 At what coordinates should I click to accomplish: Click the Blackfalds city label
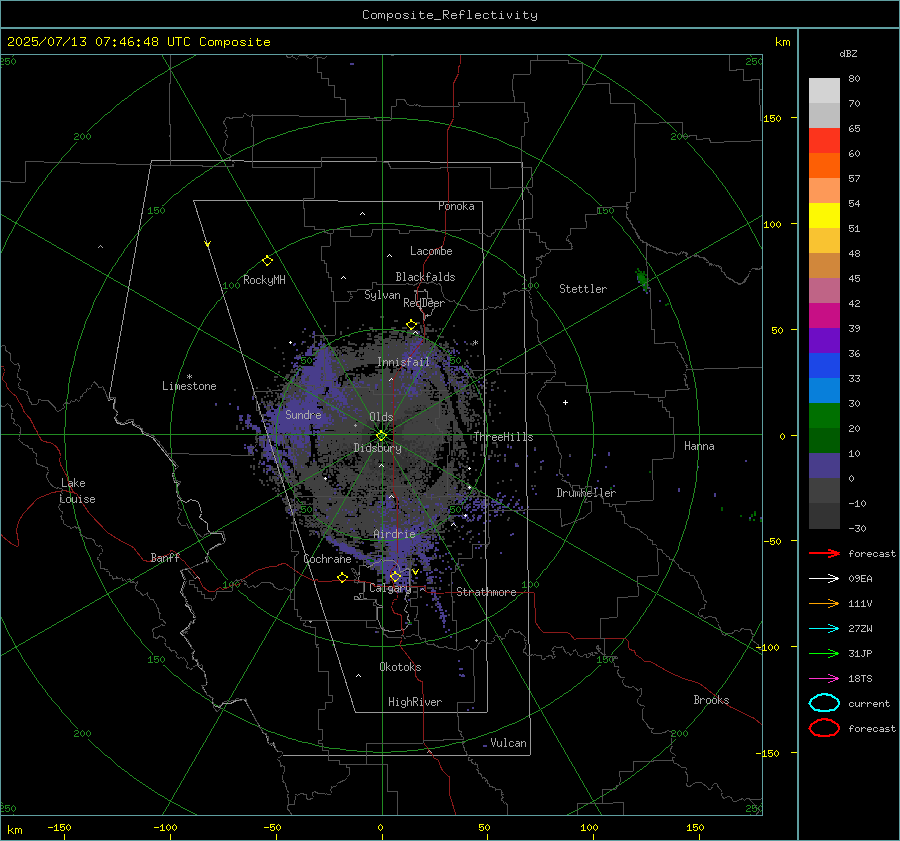[425, 277]
